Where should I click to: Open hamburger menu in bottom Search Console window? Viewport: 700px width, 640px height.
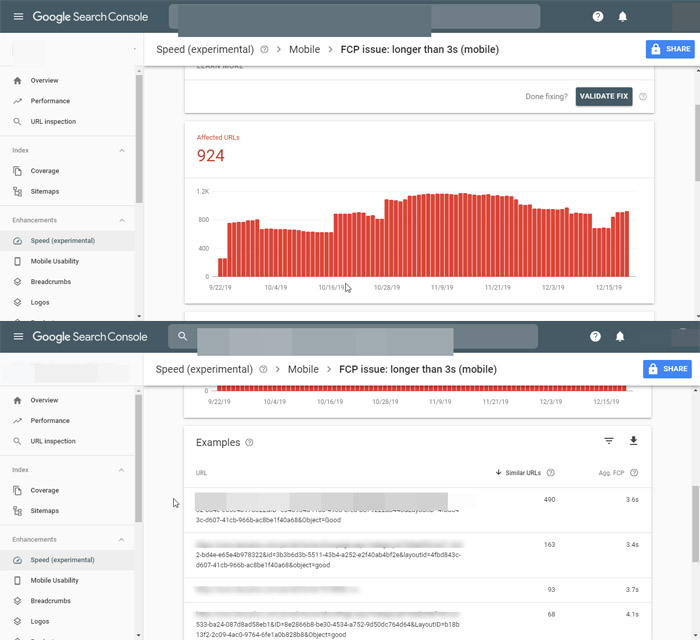18,337
